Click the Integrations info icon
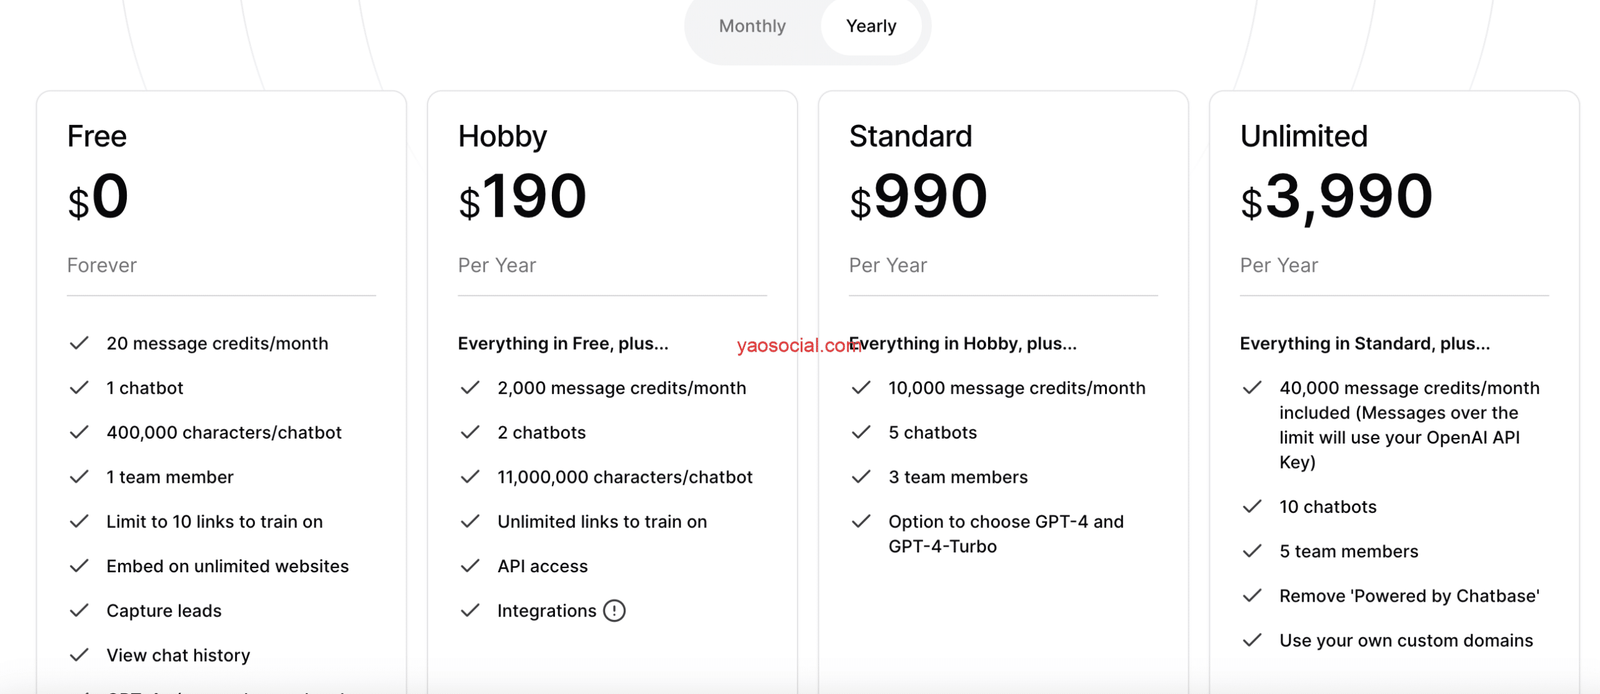This screenshot has width=1600, height=694. 615,611
